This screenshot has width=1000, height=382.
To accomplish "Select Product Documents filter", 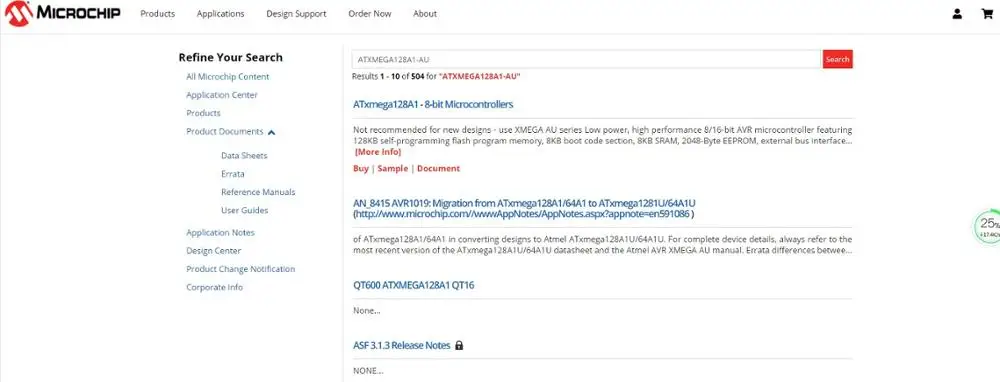I will pos(224,131).
